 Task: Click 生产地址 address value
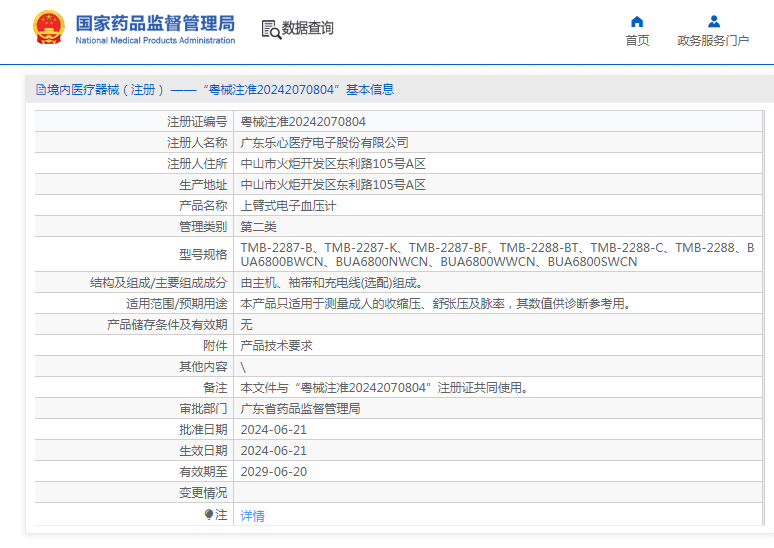click(x=333, y=185)
